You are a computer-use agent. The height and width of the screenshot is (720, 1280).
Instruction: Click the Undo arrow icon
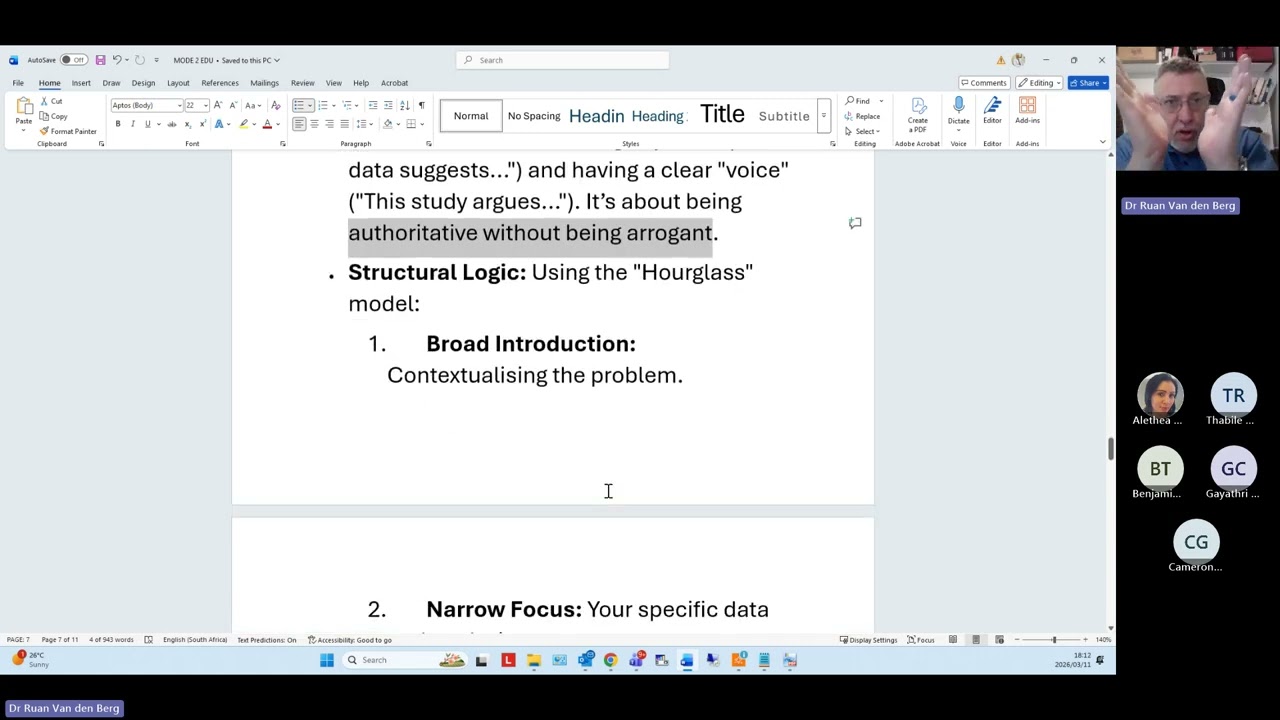[116, 60]
